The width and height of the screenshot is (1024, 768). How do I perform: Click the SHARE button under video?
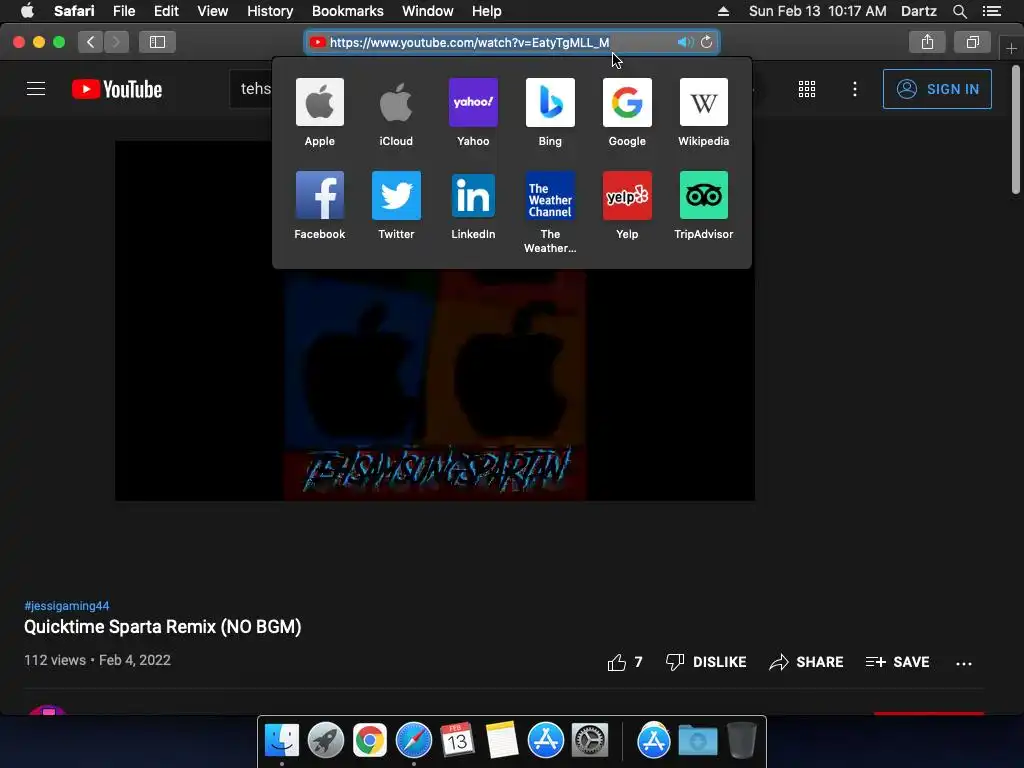pyautogui.click(x=806, y=662)
